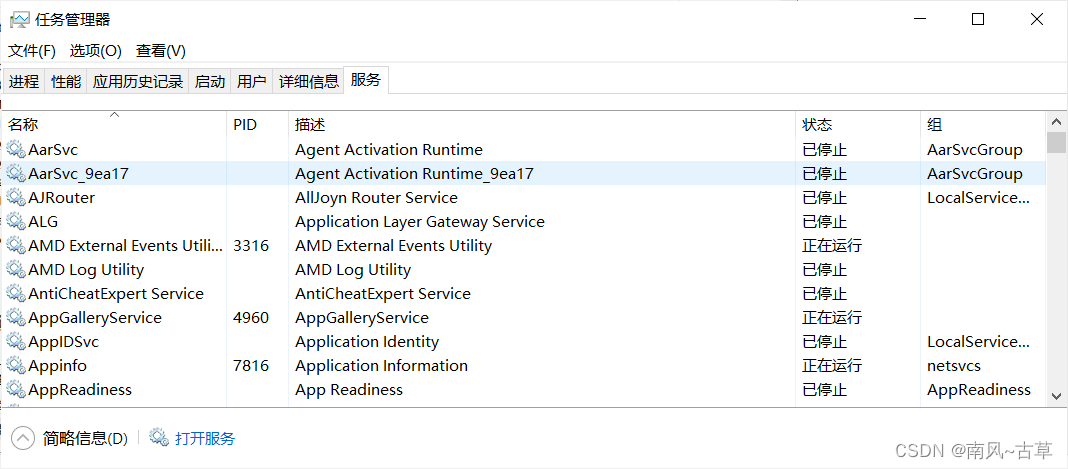Select the AppReadiness service row
Screen dimensions: 1068x469
point(524,389)
